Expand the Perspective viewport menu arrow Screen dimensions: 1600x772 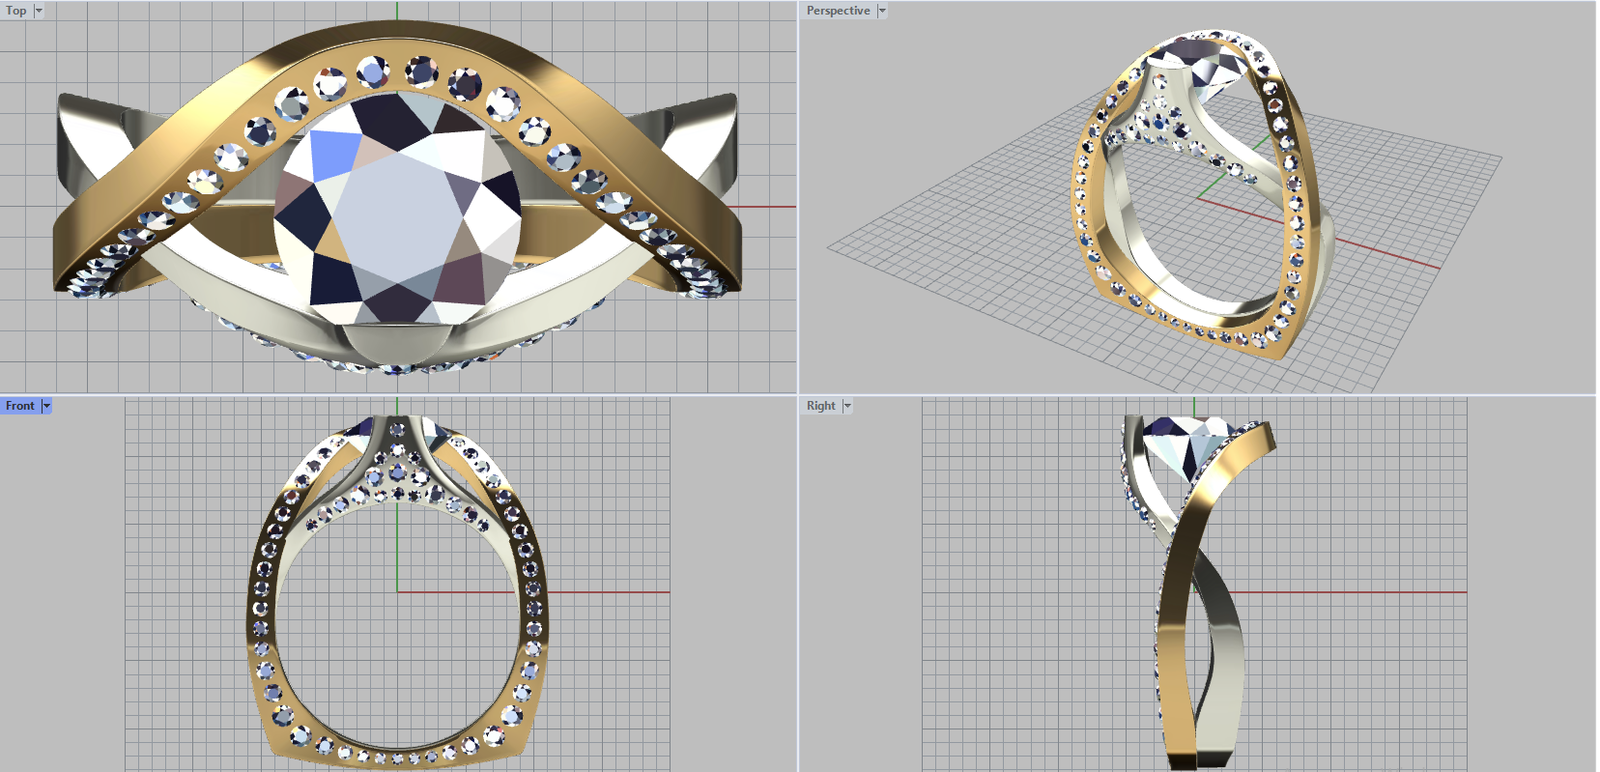click(x=882, y=11)
